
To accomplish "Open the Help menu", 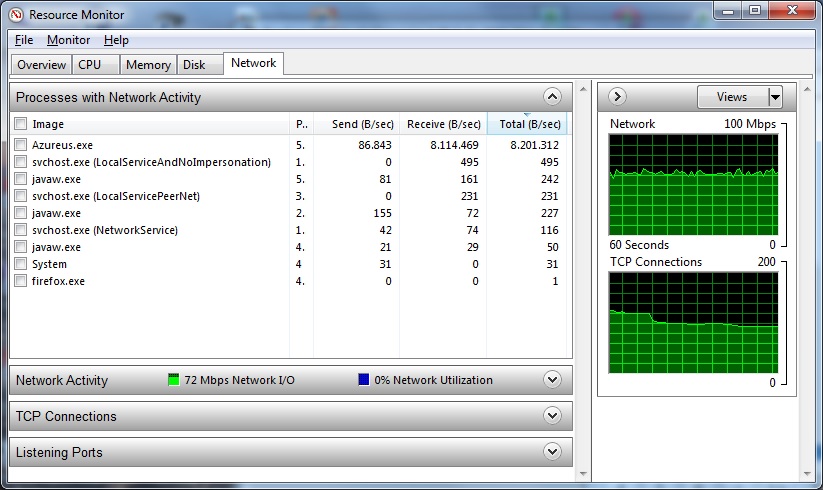I will [x=116, y=40].
